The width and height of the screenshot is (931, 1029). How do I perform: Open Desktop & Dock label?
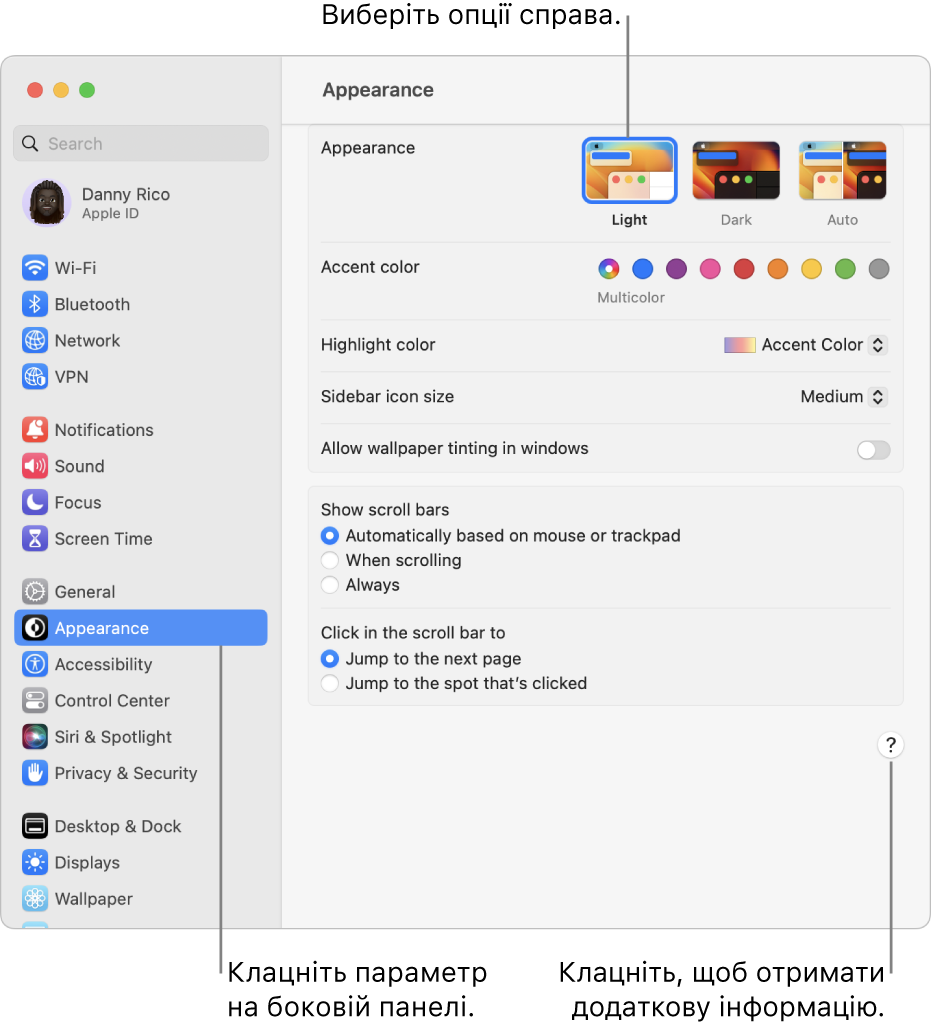coord(118,826)
